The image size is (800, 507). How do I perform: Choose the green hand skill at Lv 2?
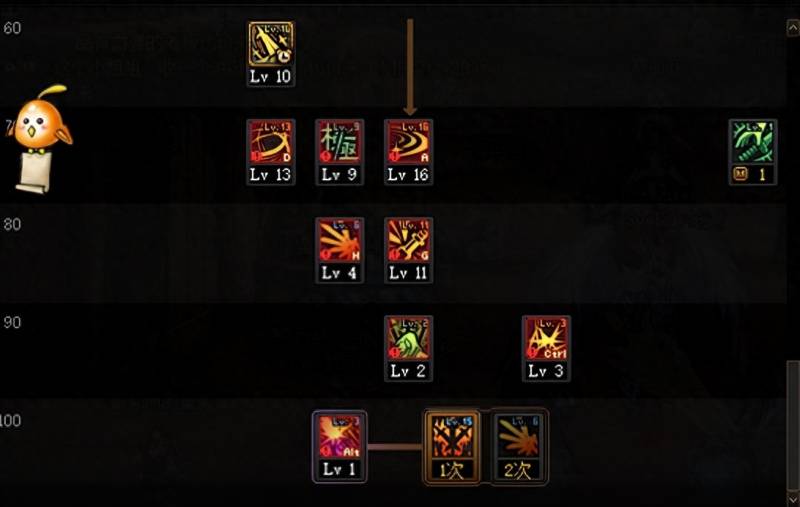[x=408, y=348]
